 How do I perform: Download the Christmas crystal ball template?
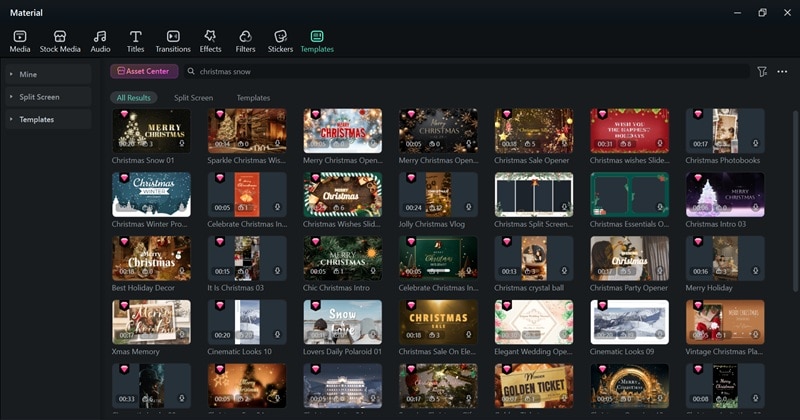click(x=564, y=271)
